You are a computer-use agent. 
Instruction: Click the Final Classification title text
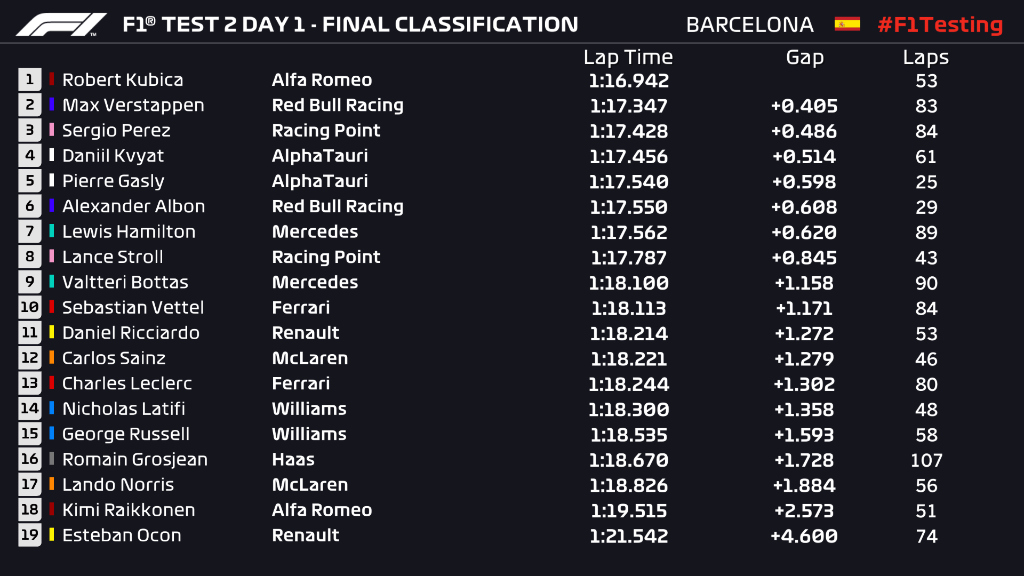point(450,25)
